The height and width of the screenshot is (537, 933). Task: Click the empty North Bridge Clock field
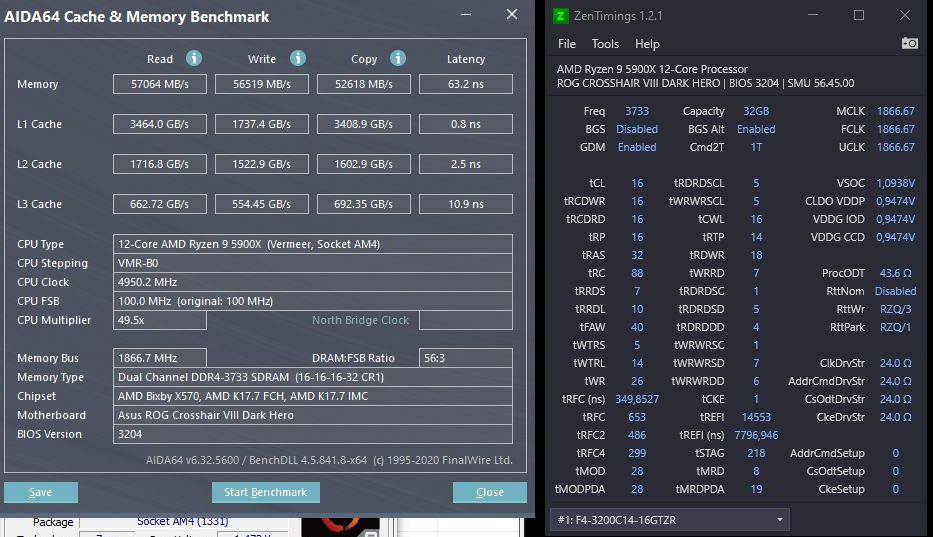pos(465,320)
